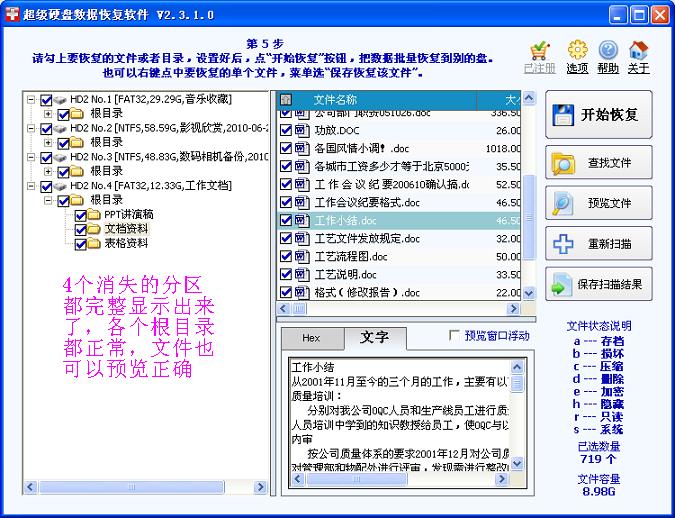Uncheck the HD2 No.3 partition checkbox
This screenshot has height=518, width=675.
pyautogui.click(x=46, y=158)
